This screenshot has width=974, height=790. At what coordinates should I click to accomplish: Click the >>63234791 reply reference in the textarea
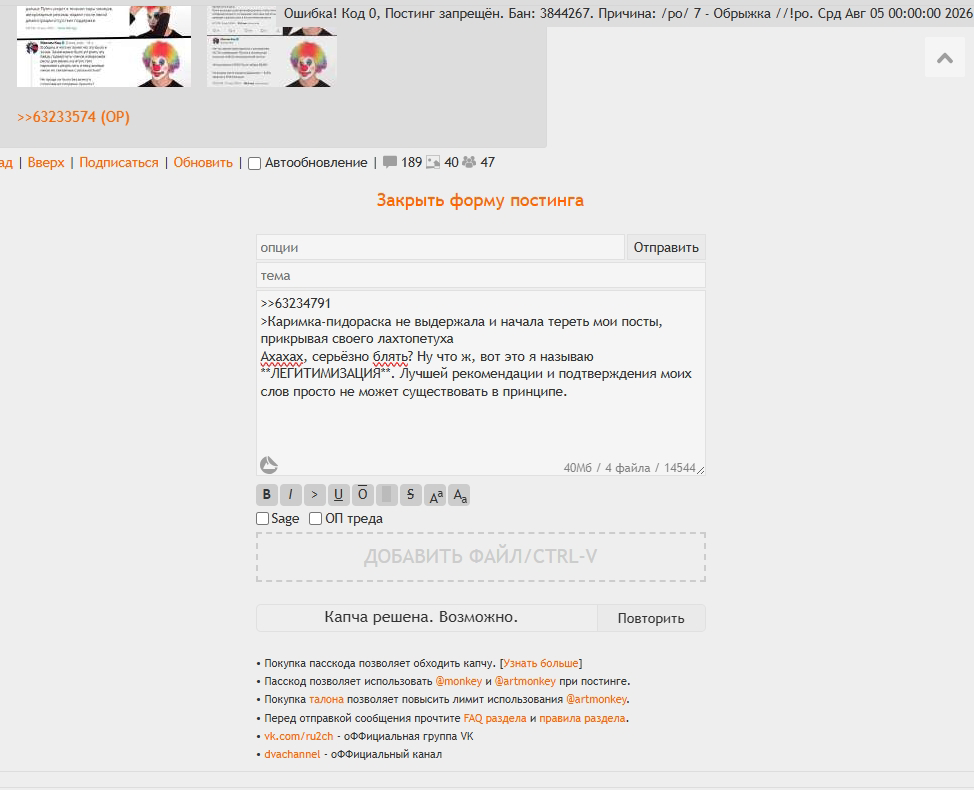pos(296,303)
